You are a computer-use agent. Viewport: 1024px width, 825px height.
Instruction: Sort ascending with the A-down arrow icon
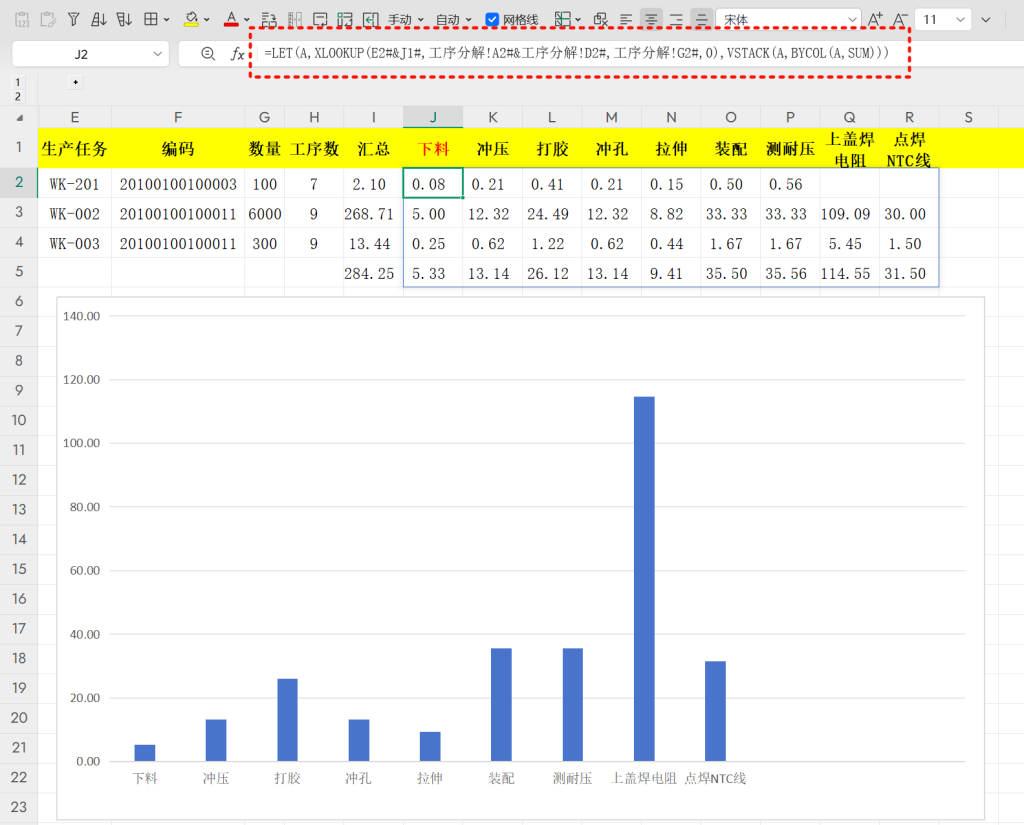(x=99, y=20)
